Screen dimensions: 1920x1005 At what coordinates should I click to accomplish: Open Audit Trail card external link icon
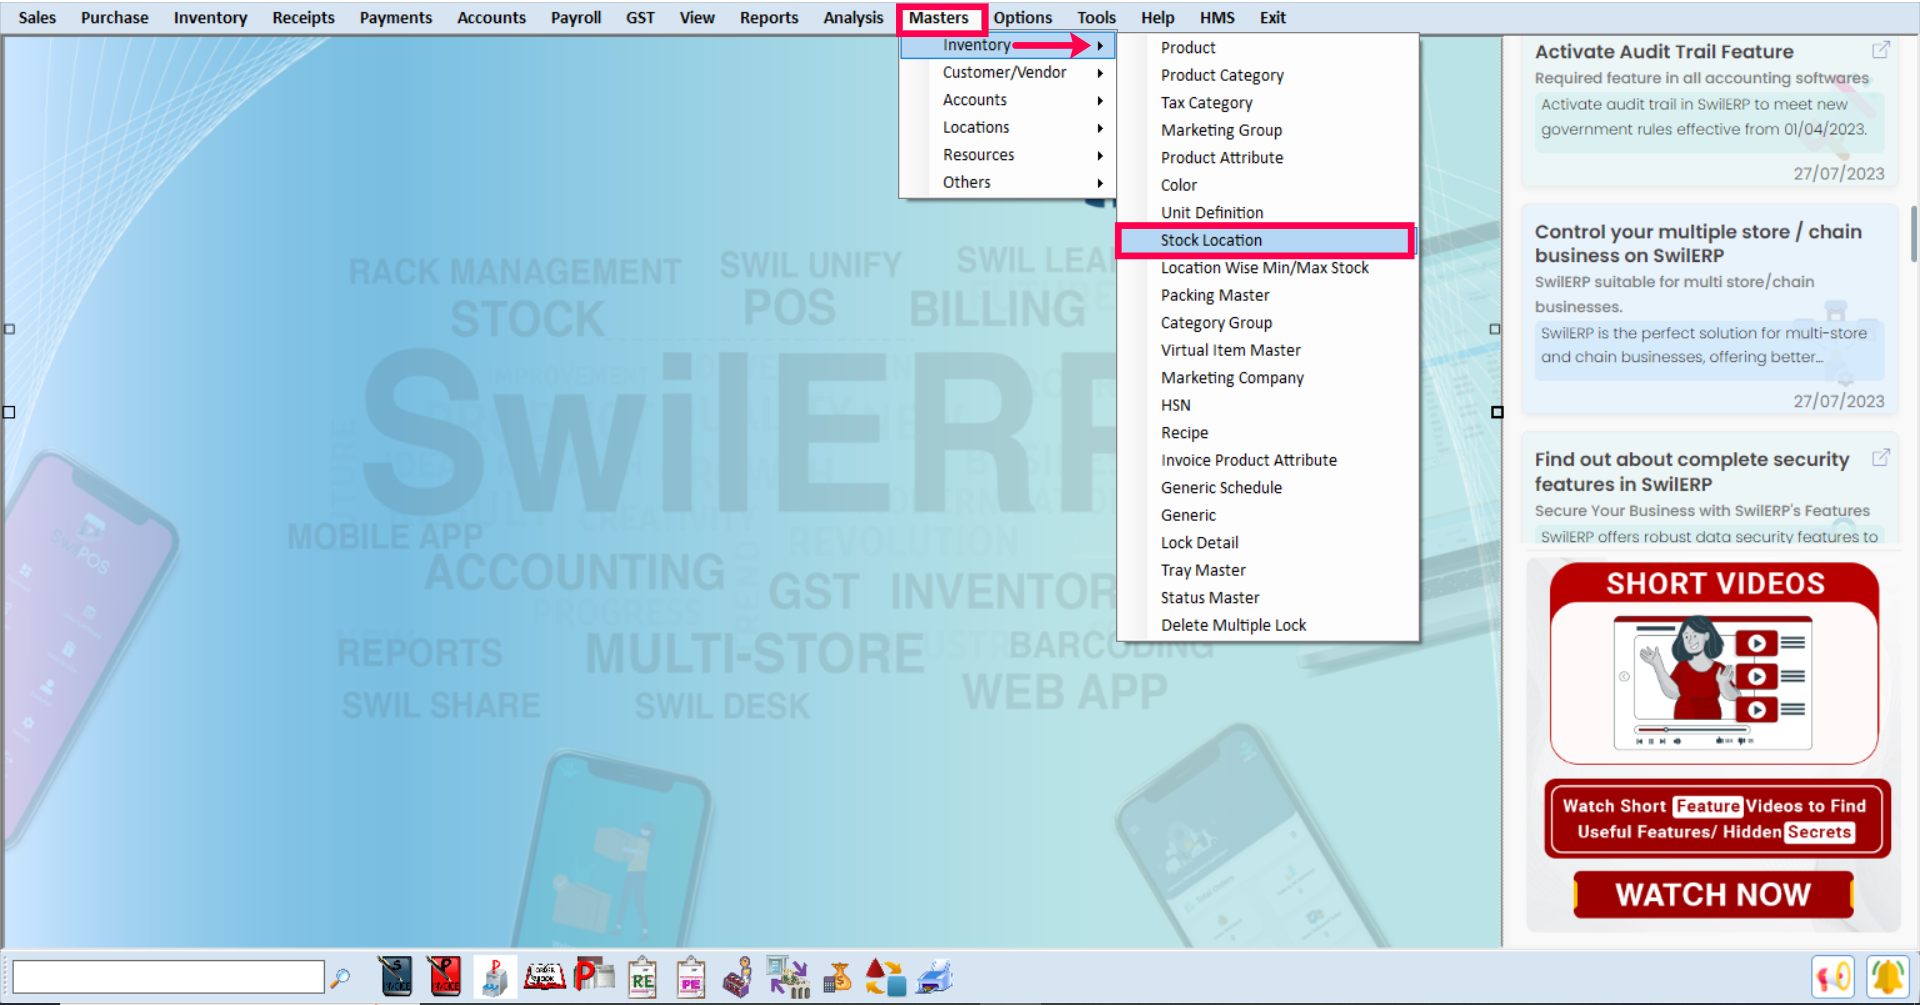1881,50
